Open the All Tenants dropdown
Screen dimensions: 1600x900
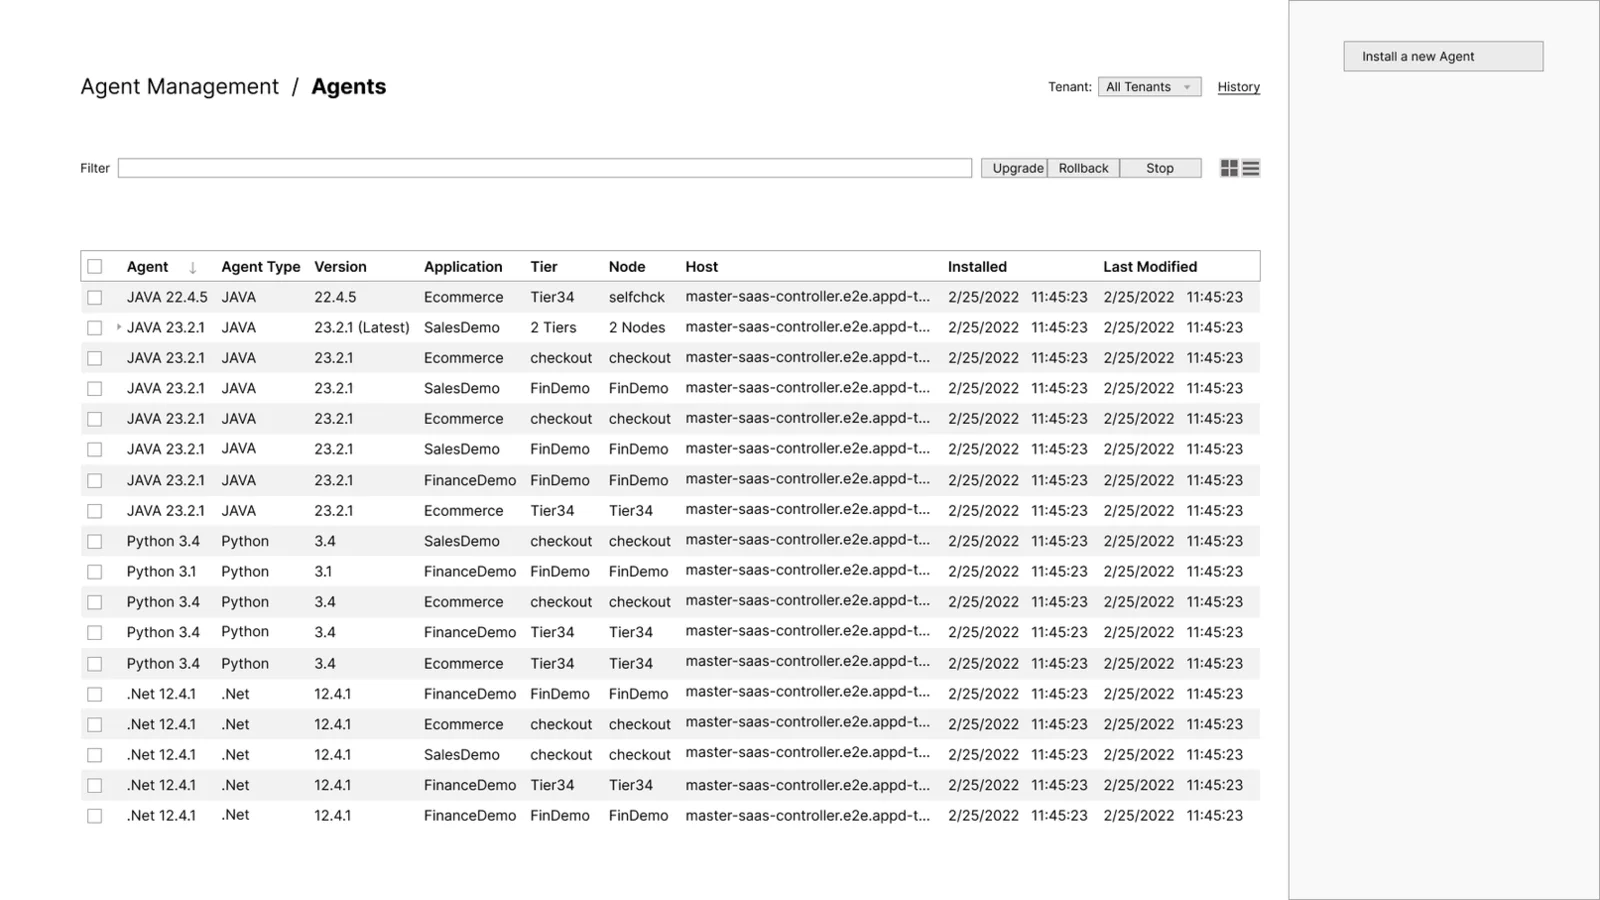[x=1149, y=87]
